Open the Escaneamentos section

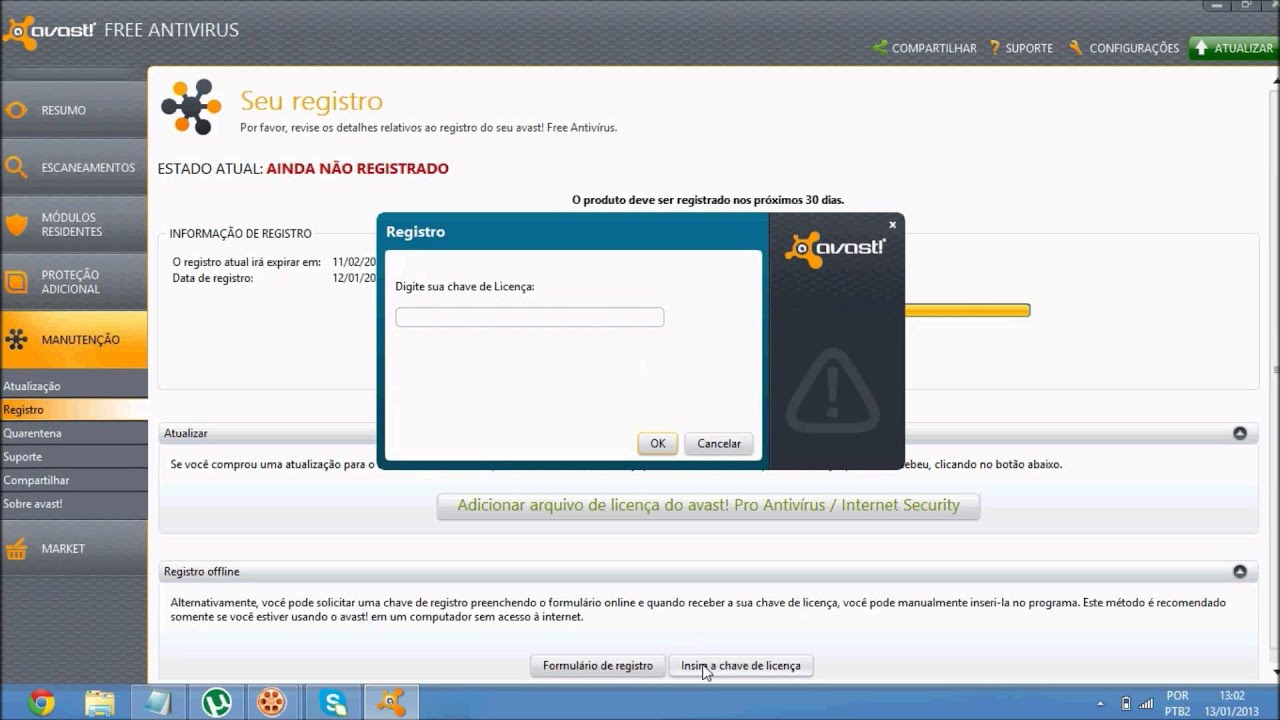[74, 167]
